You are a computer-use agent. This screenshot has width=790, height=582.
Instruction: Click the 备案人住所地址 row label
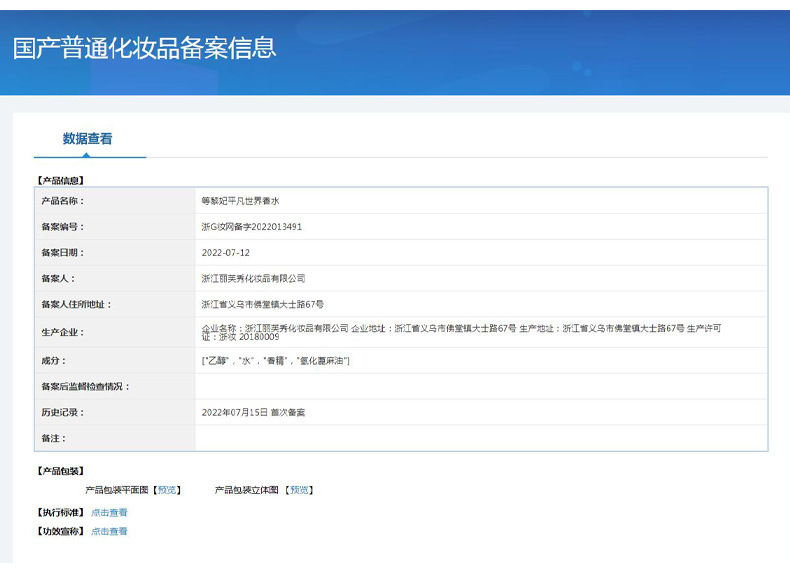coord(77,304)
